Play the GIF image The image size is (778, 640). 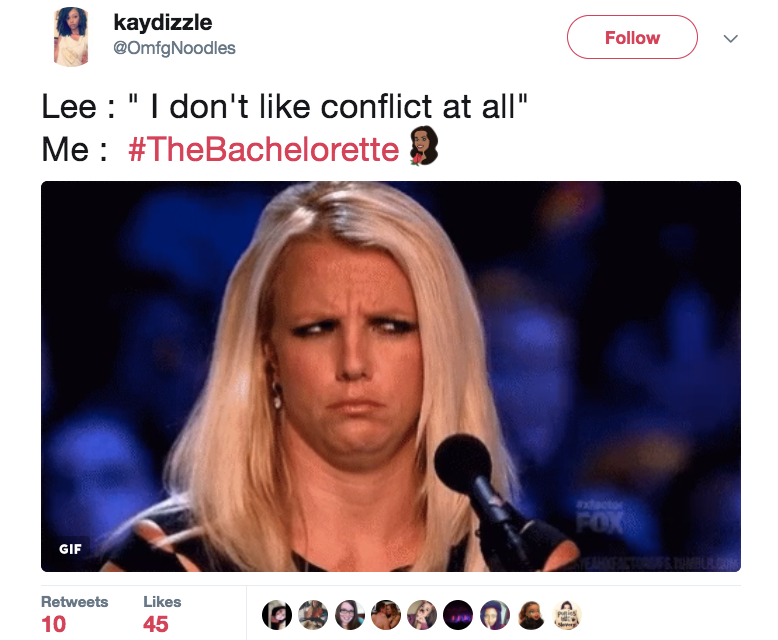pyautogui.click(x=390, y=376)
